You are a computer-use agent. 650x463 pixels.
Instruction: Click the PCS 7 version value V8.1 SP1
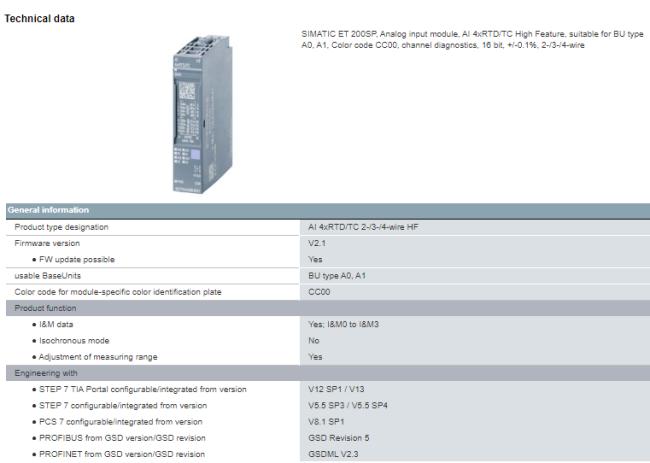pyautogui.click(x=328, y=421)
